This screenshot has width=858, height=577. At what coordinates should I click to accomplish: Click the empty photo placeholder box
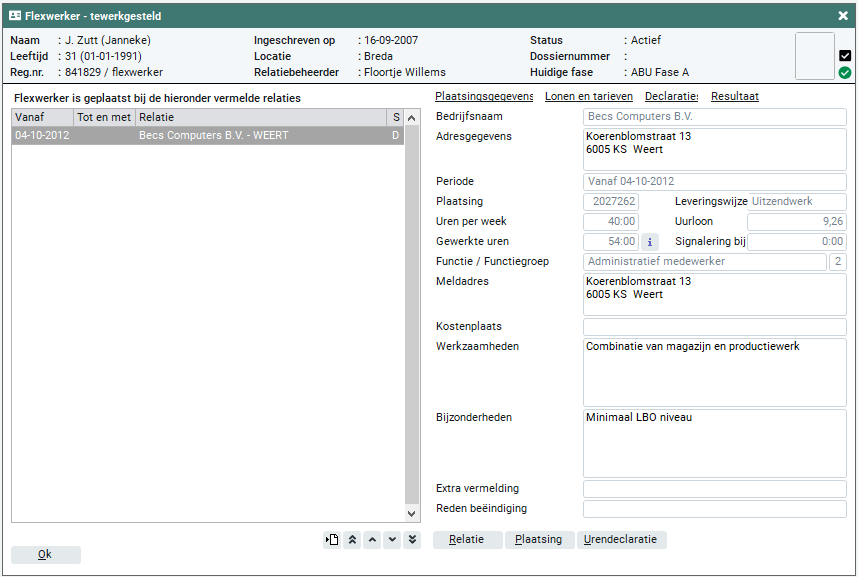(x=814, y=56)
